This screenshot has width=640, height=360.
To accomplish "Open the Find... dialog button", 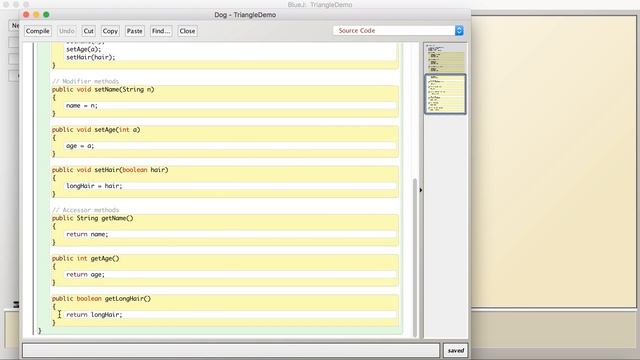I will (x=161, y=31).
